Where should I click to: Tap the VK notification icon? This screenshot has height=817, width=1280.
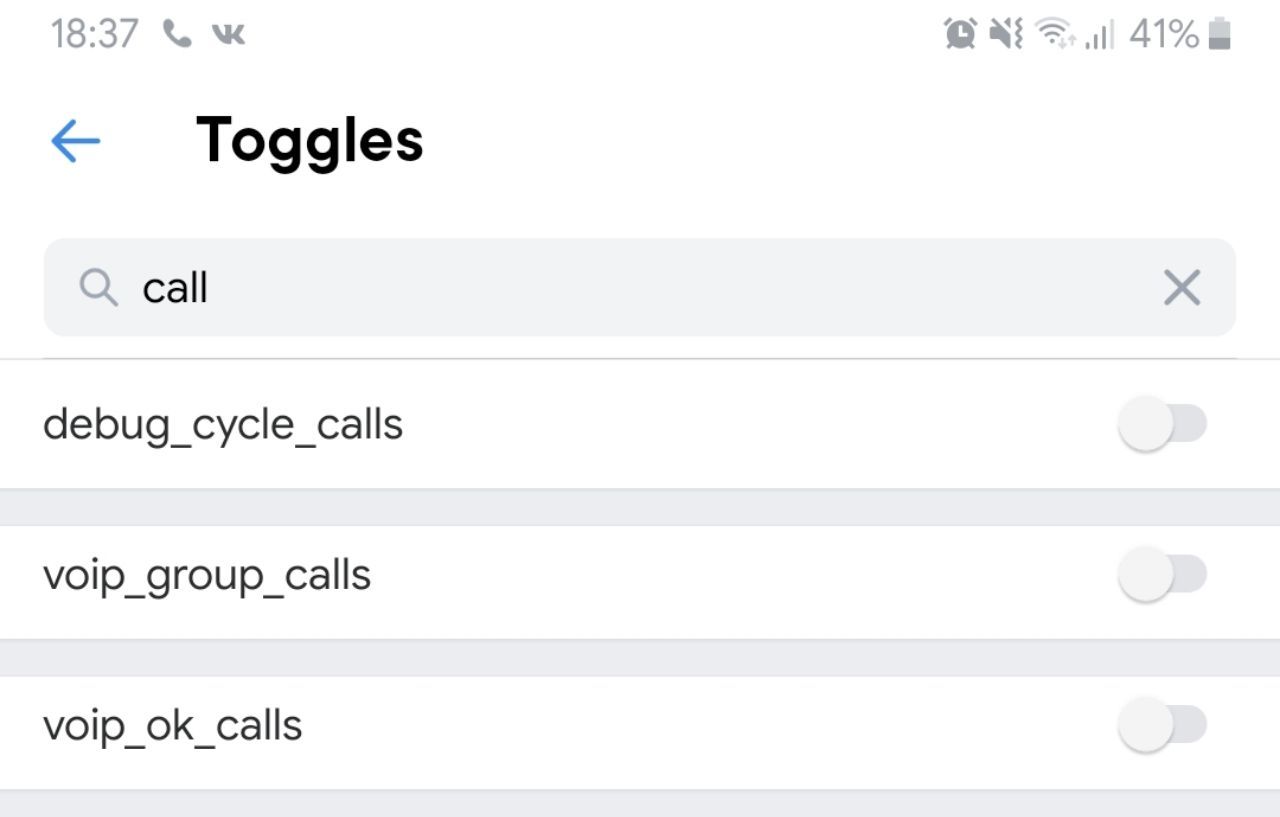pyautogui.click(x=228, y=36)
